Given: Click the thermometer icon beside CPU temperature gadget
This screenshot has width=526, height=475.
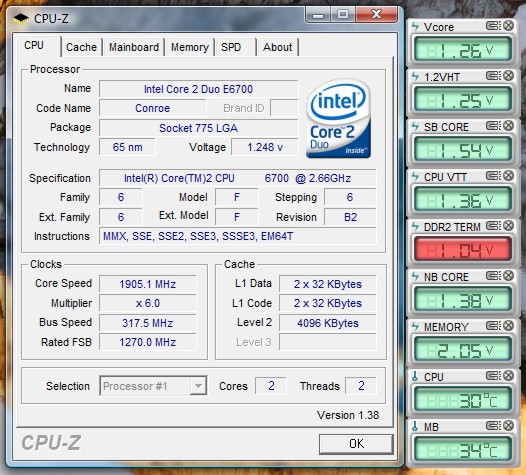Looking at the screenshot, I should click(x=415, y=376).
